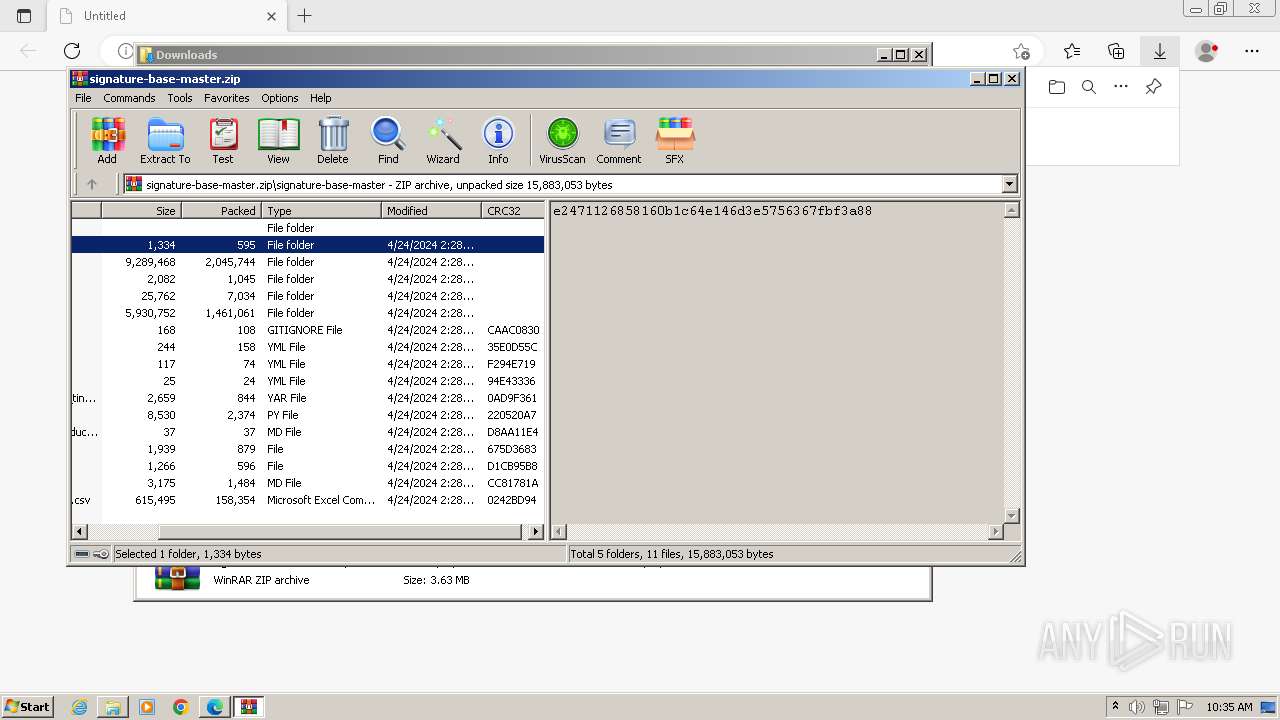Viewport: 1280px width, 720px height.
Task: Refresh the Edge page
Action: [72, 51]
